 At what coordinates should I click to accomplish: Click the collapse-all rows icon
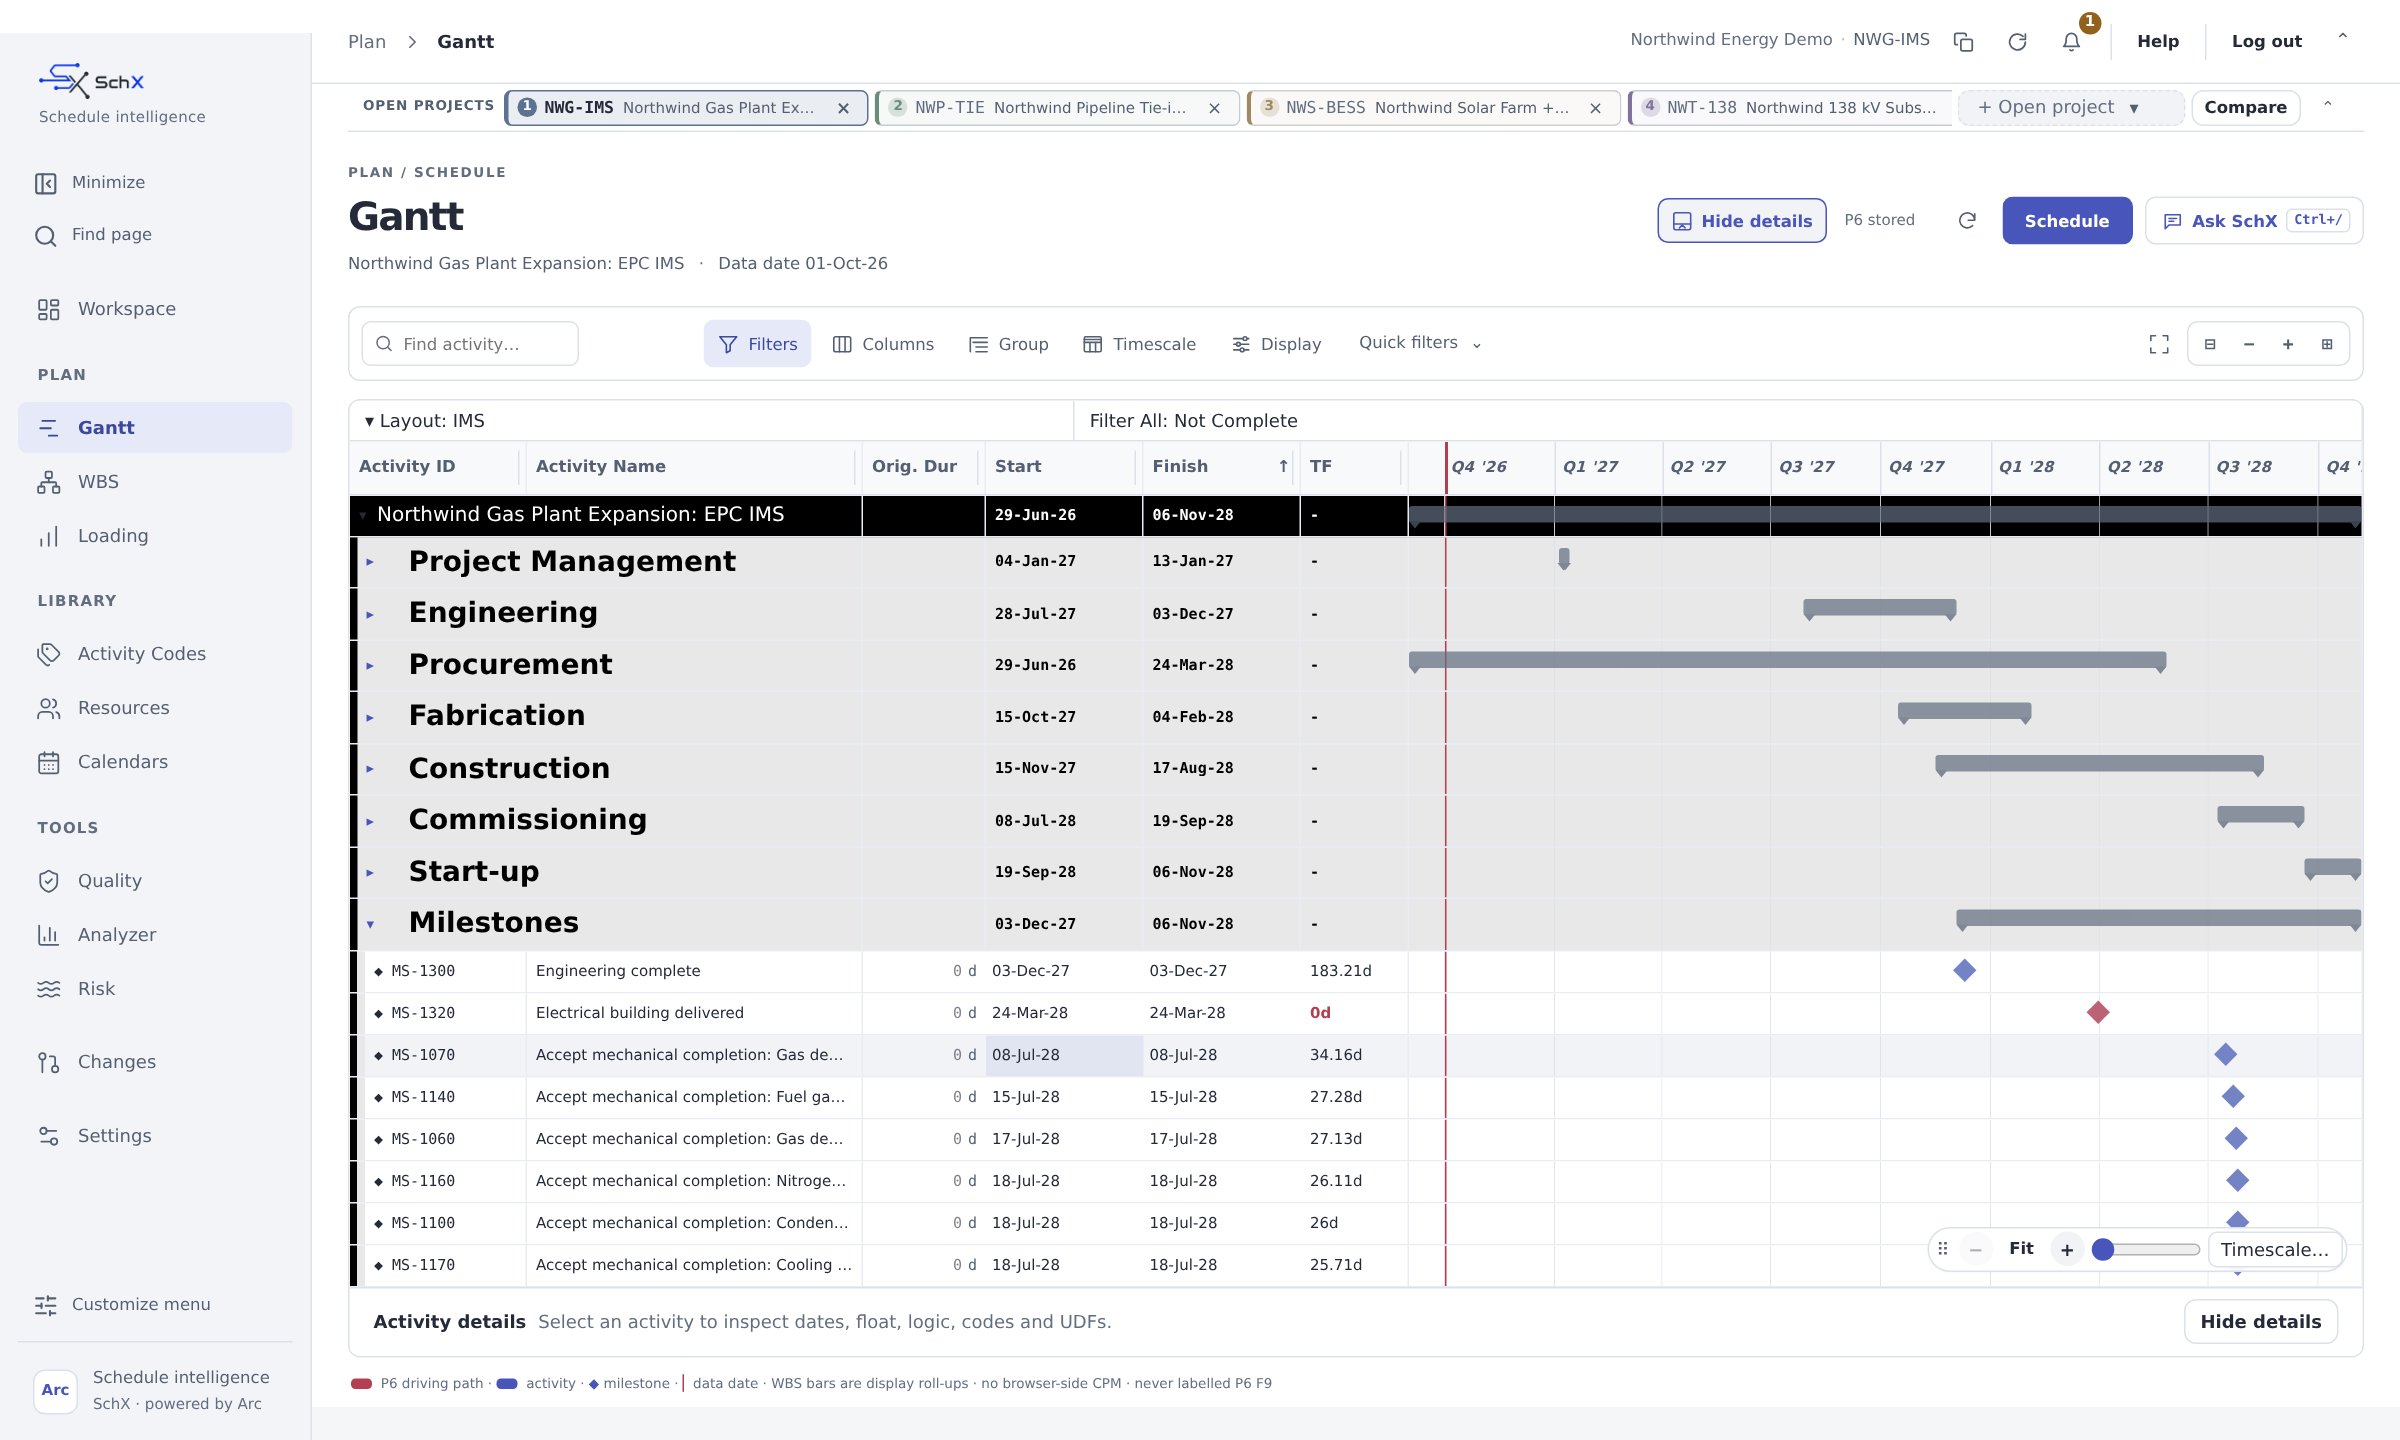click(2210, 344)
